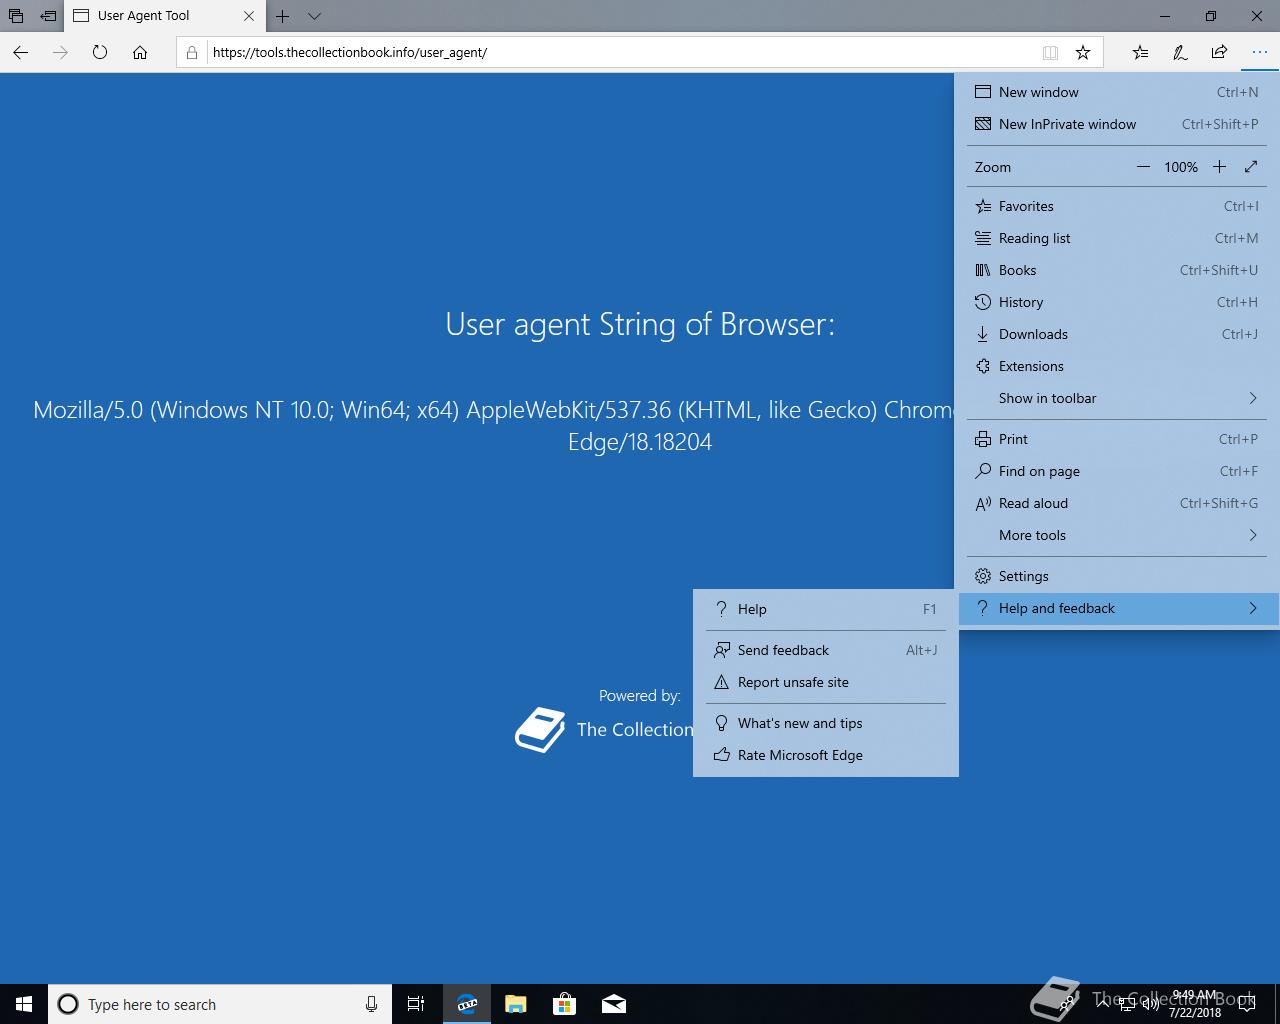The image size is (1280, 1024).
Task: Open History menu entry
Action: click(1117, 302)
